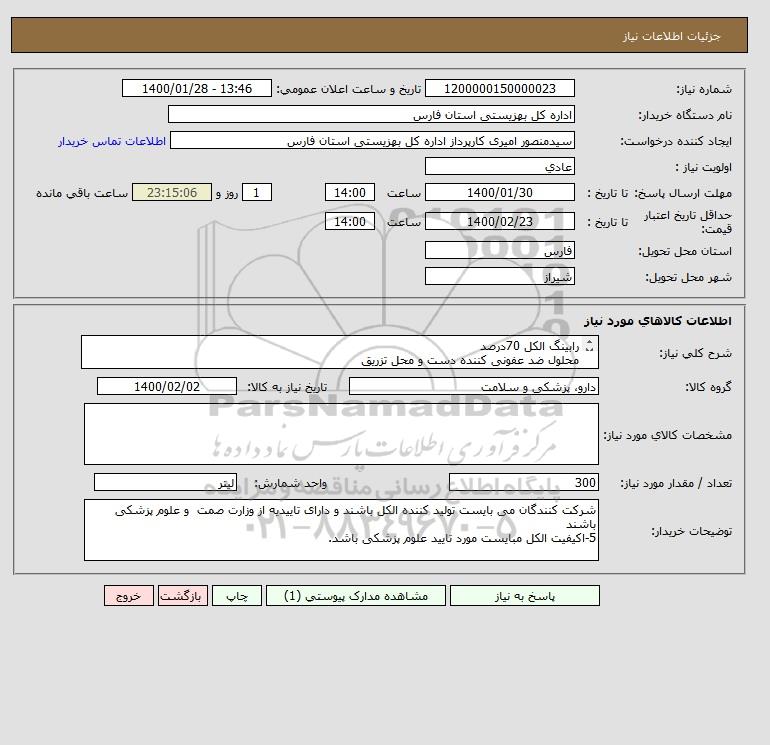The height and width of the screenshot is (745, 770).
Task: Click the label تاریخ و ساعت اعلان عمومی
Action: pos(349,89)
